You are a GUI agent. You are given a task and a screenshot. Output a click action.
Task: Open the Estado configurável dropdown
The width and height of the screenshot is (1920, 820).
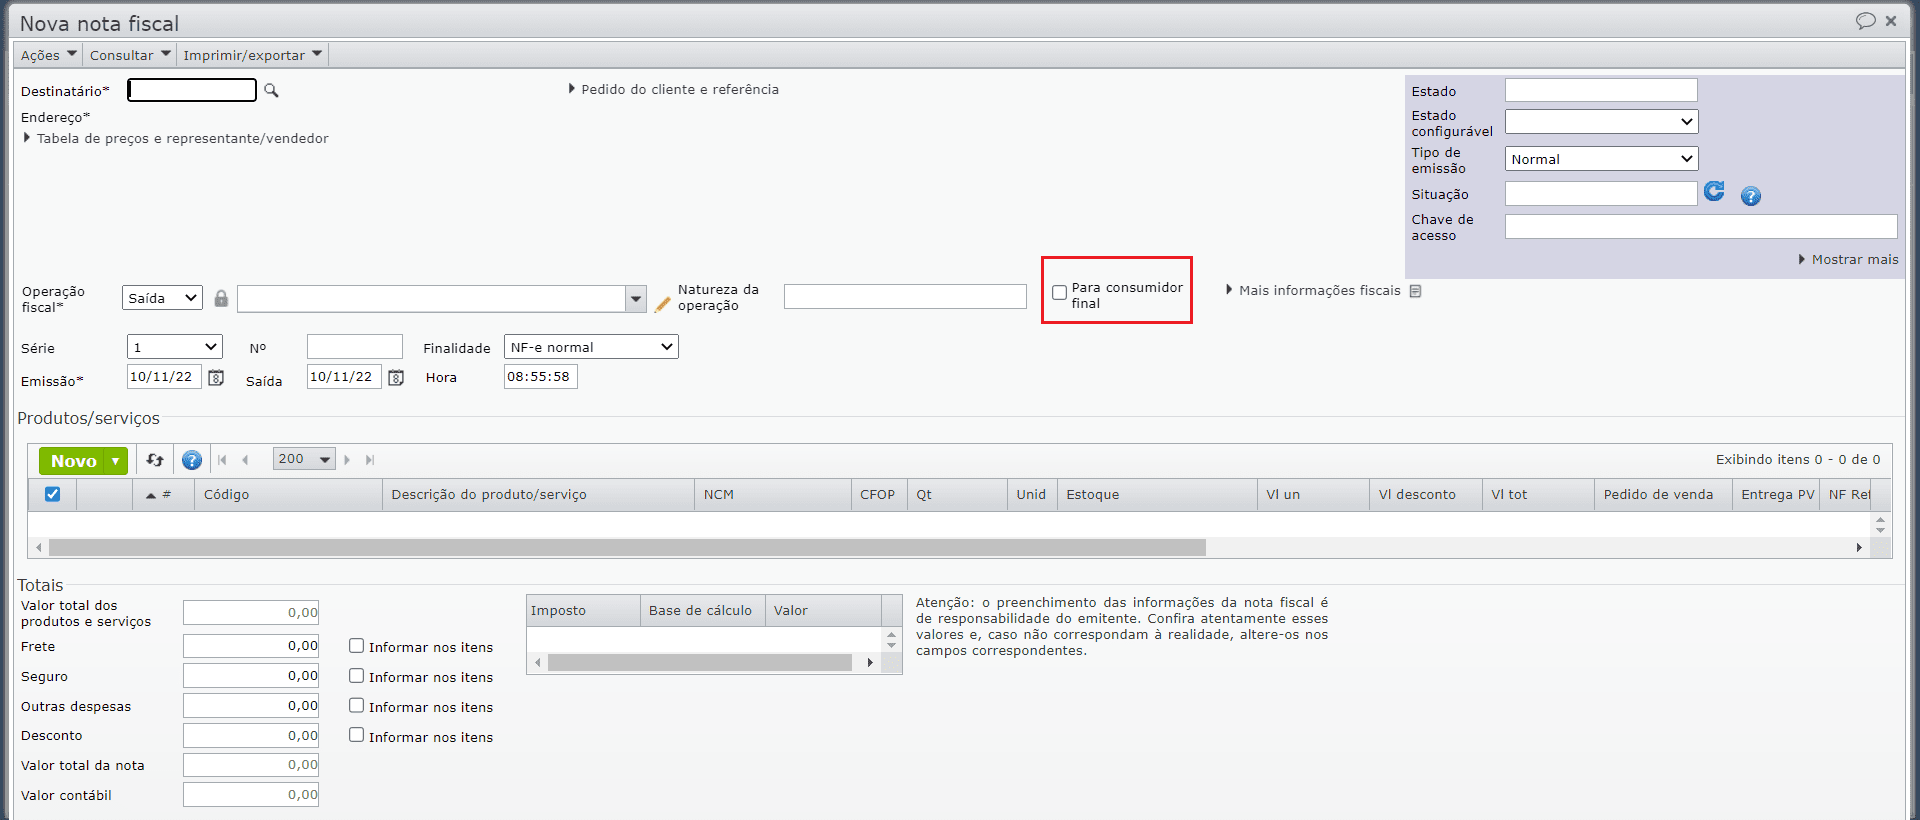(1602, 122)
